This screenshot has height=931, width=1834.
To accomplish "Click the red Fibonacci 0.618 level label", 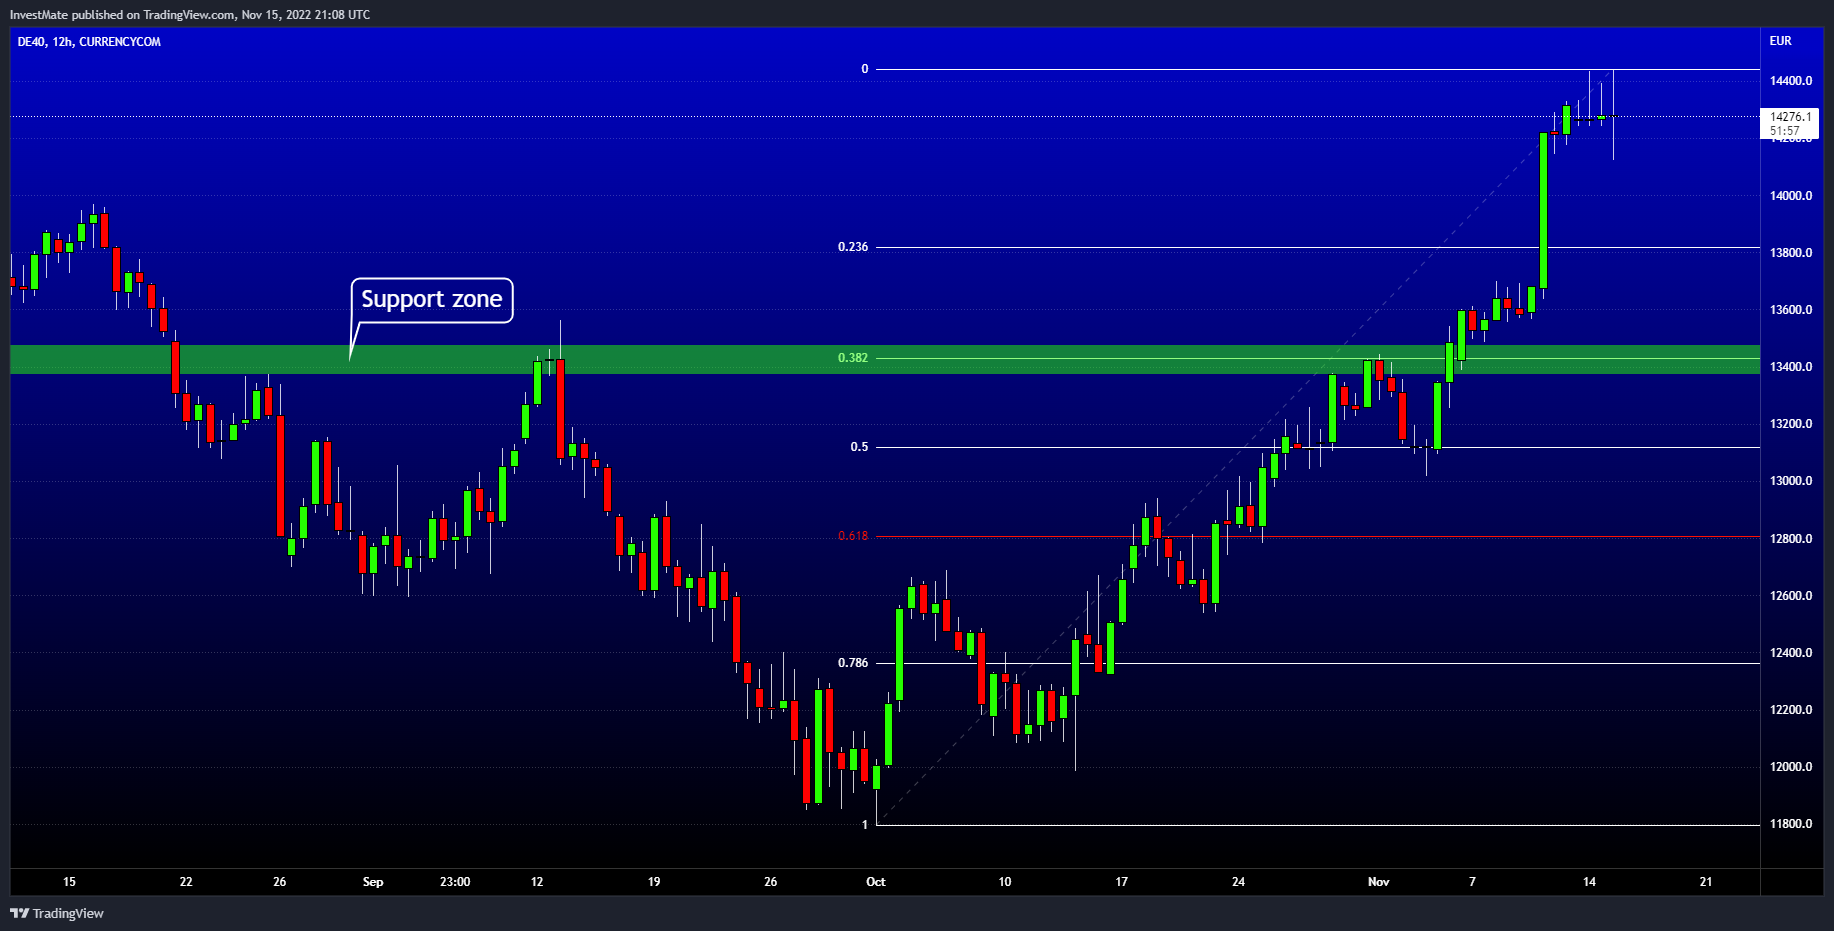I will point(853,536).
